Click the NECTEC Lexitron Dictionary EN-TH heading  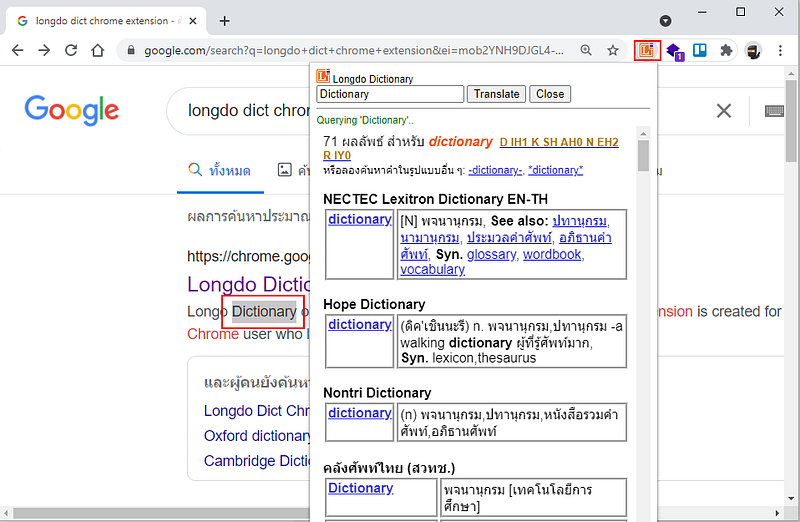435,199
